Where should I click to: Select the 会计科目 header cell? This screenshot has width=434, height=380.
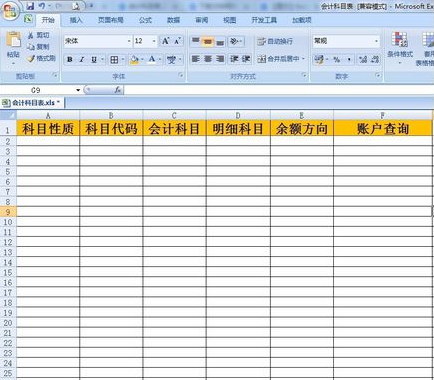174,128
